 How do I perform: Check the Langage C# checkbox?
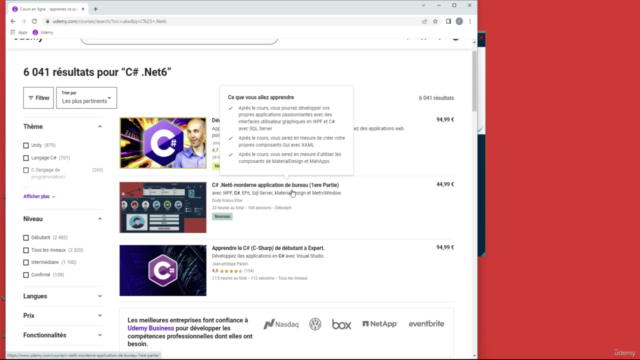[x=26, y=158]
